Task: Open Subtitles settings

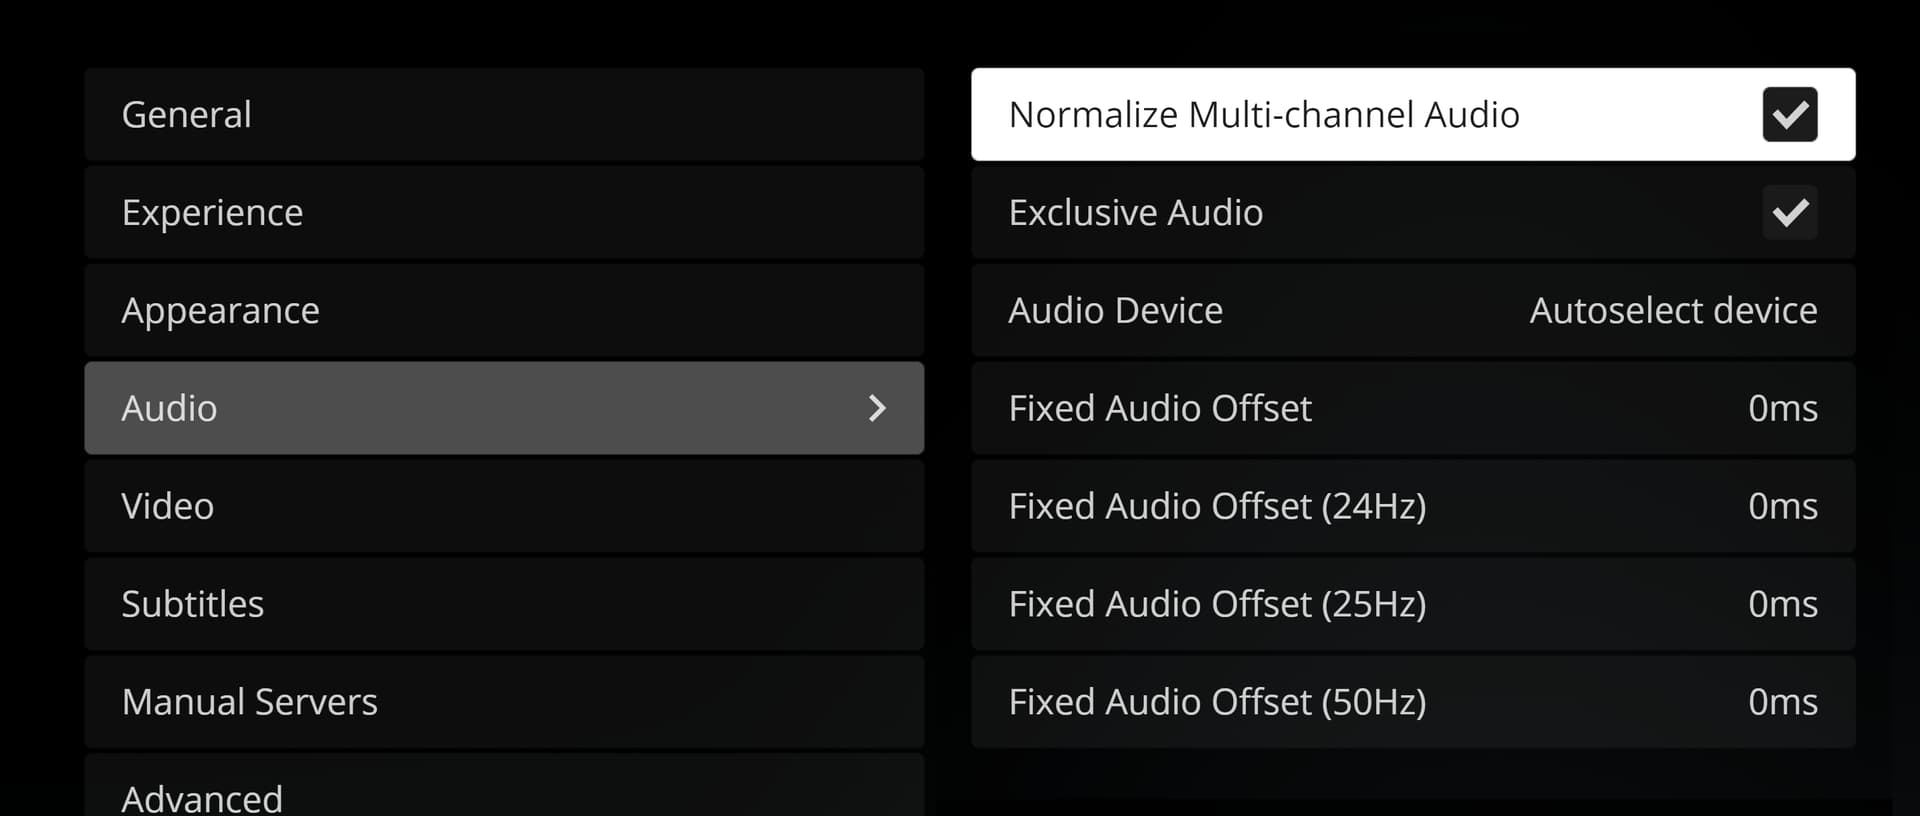Action: (504, 604)
